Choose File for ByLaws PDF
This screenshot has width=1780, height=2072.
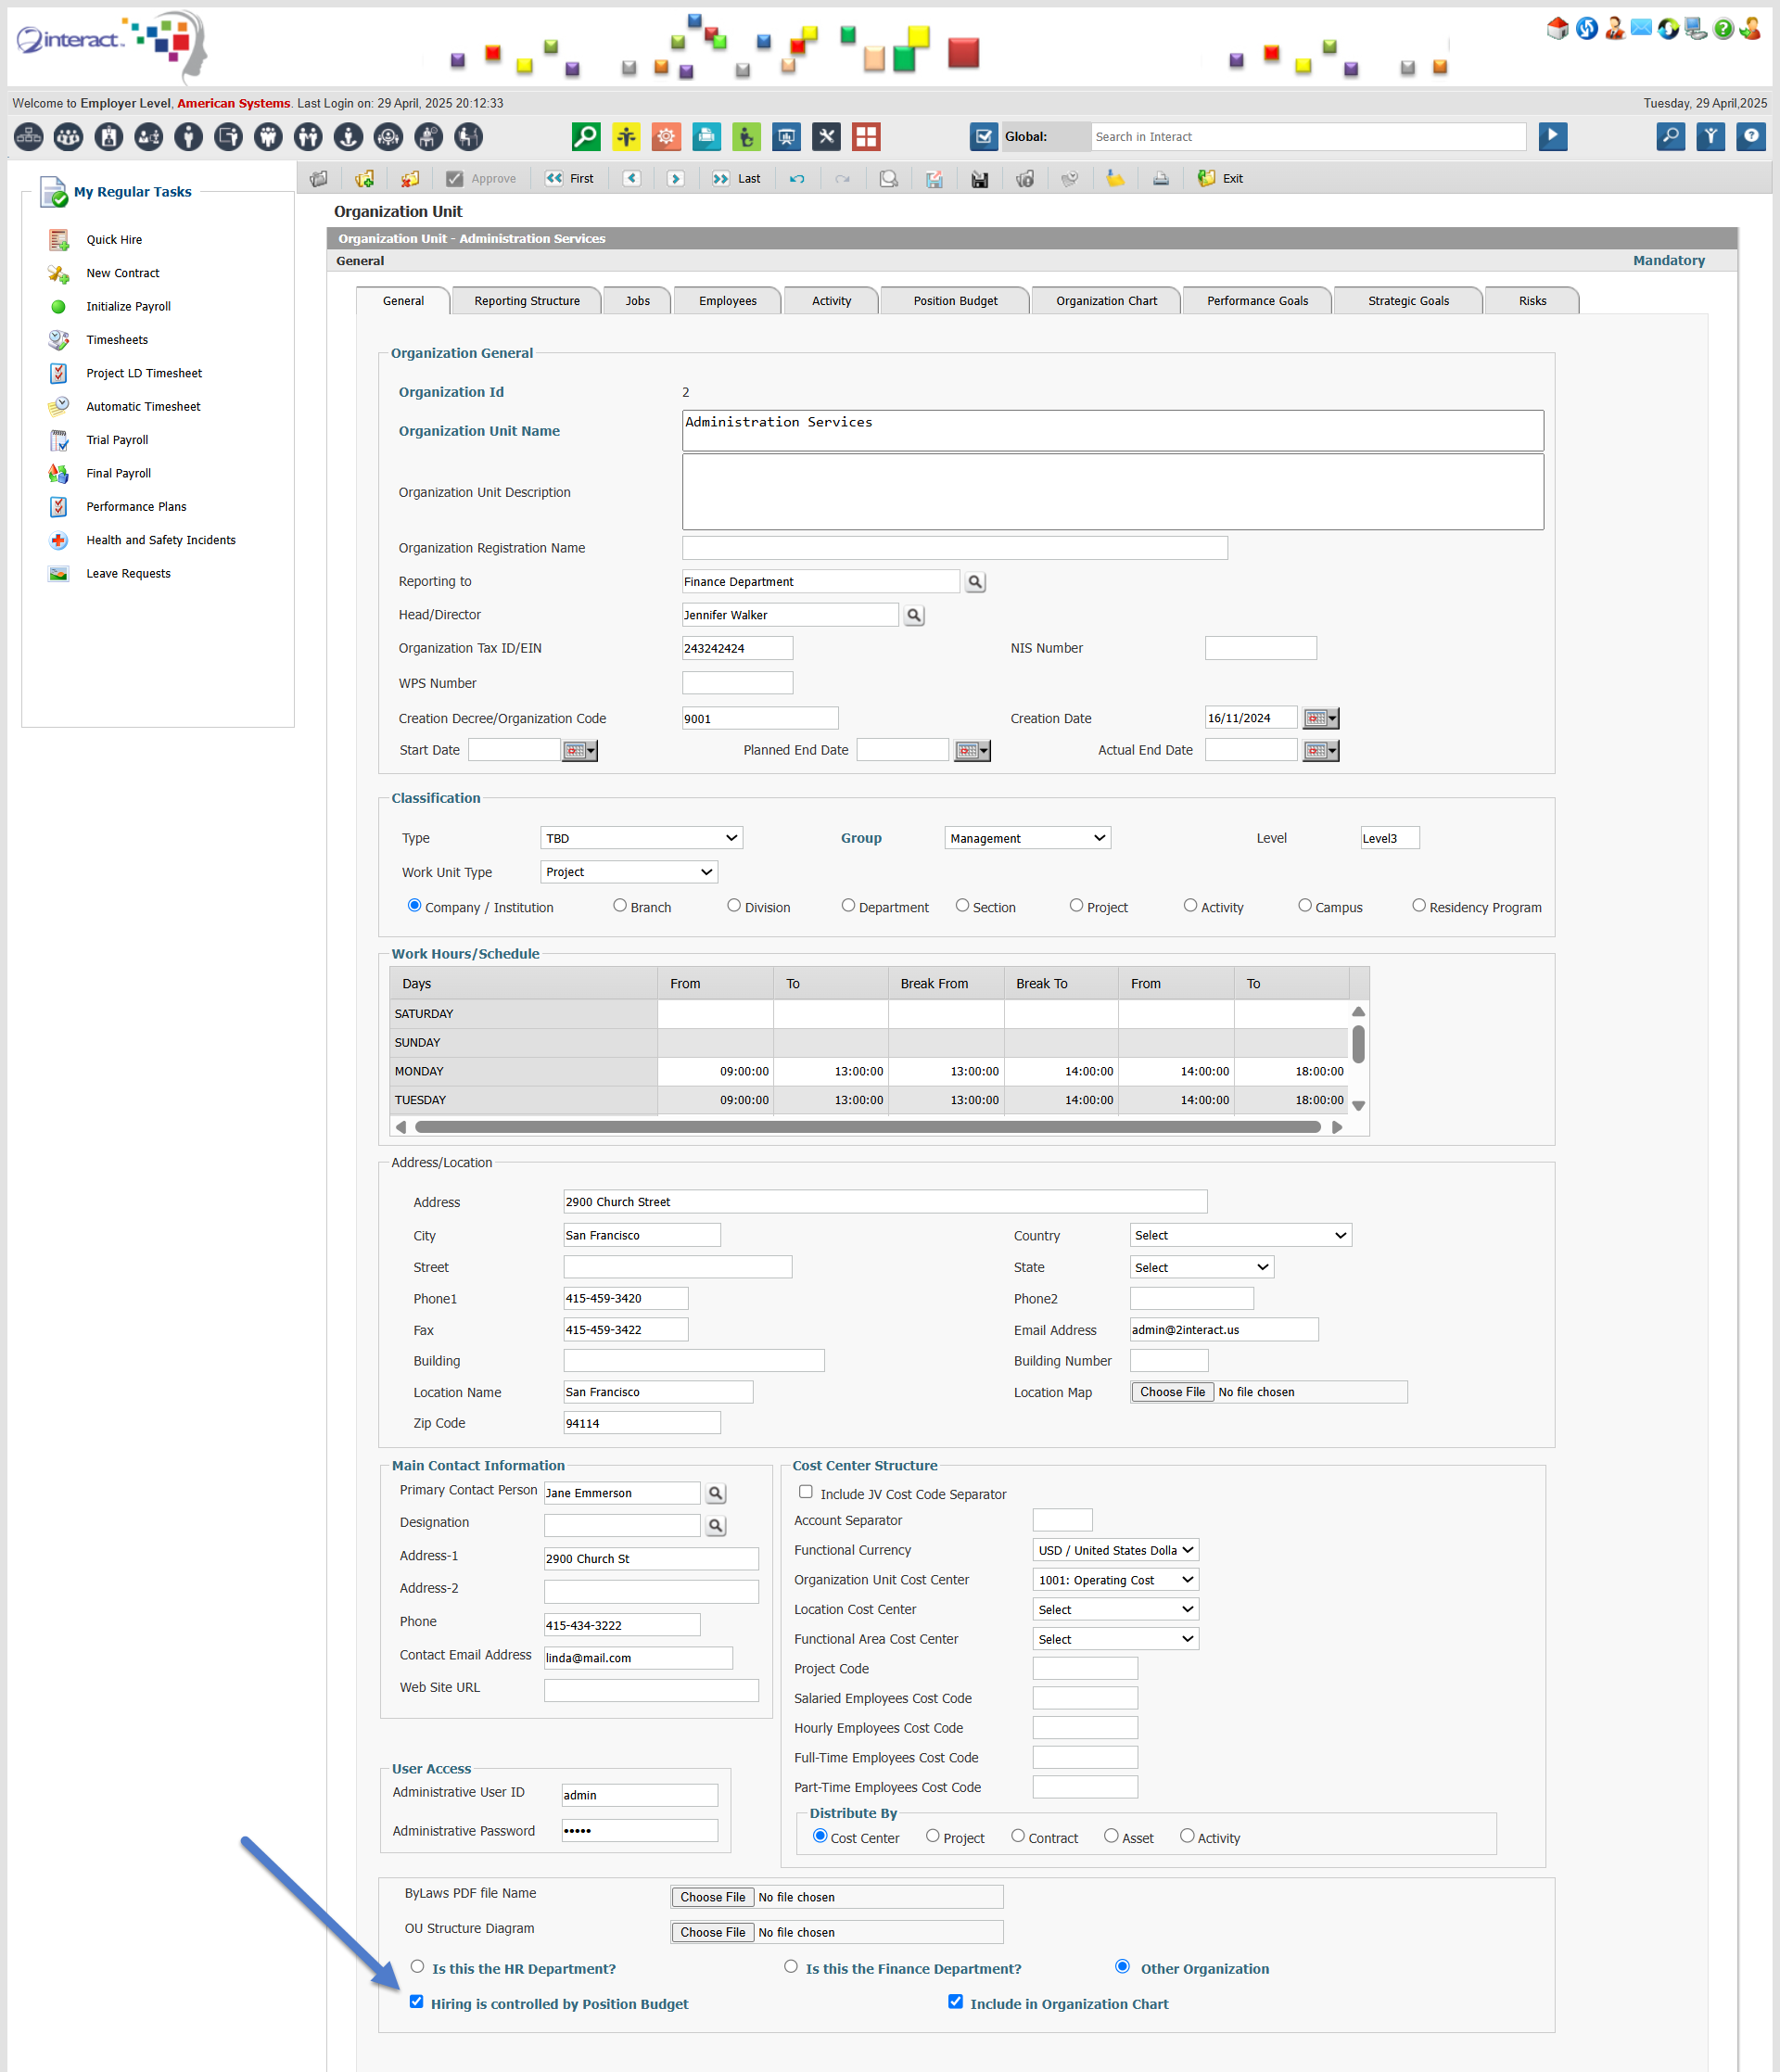coord(713,1898)
